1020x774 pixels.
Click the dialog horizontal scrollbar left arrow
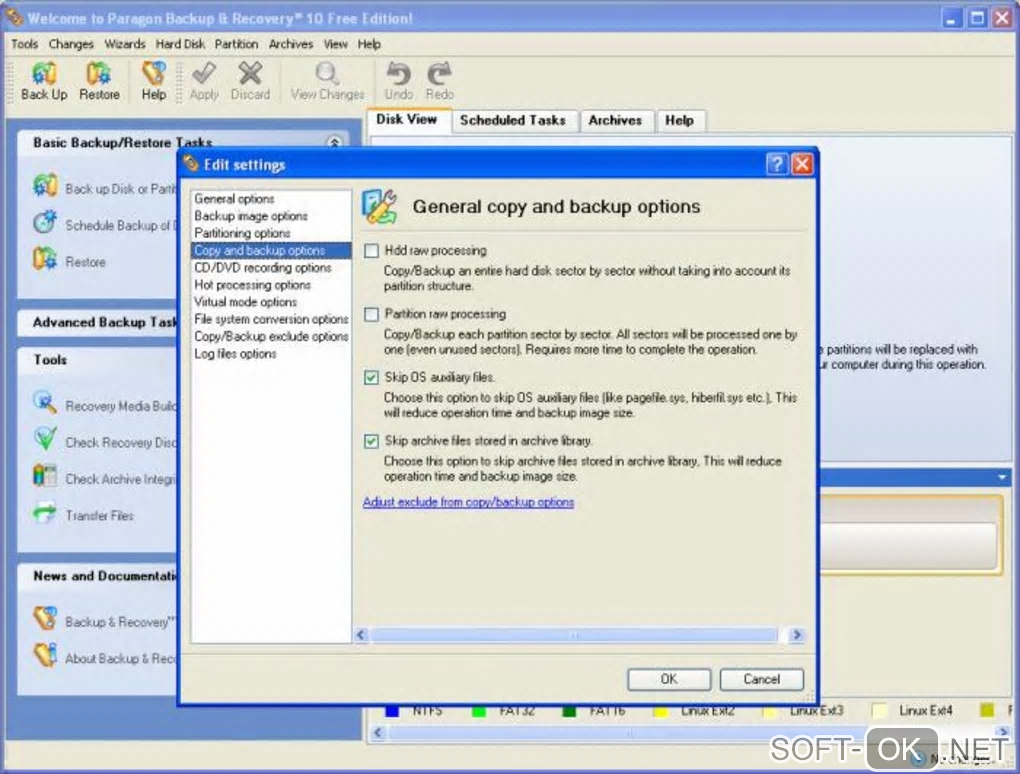coord(361,635)
